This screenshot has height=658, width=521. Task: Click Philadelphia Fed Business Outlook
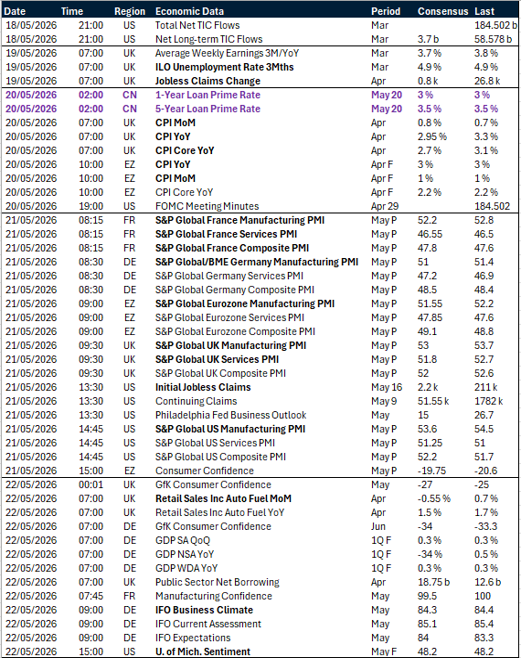(x=231, y=415)
